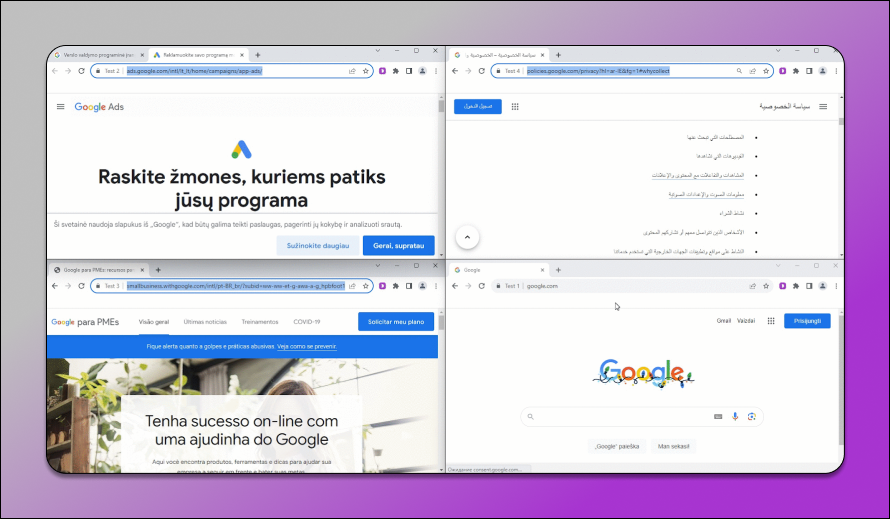Reload the smallbusiness.withgoogle.com page
Image resolution: width=890 pixels, height=519 pixels.
81,286
